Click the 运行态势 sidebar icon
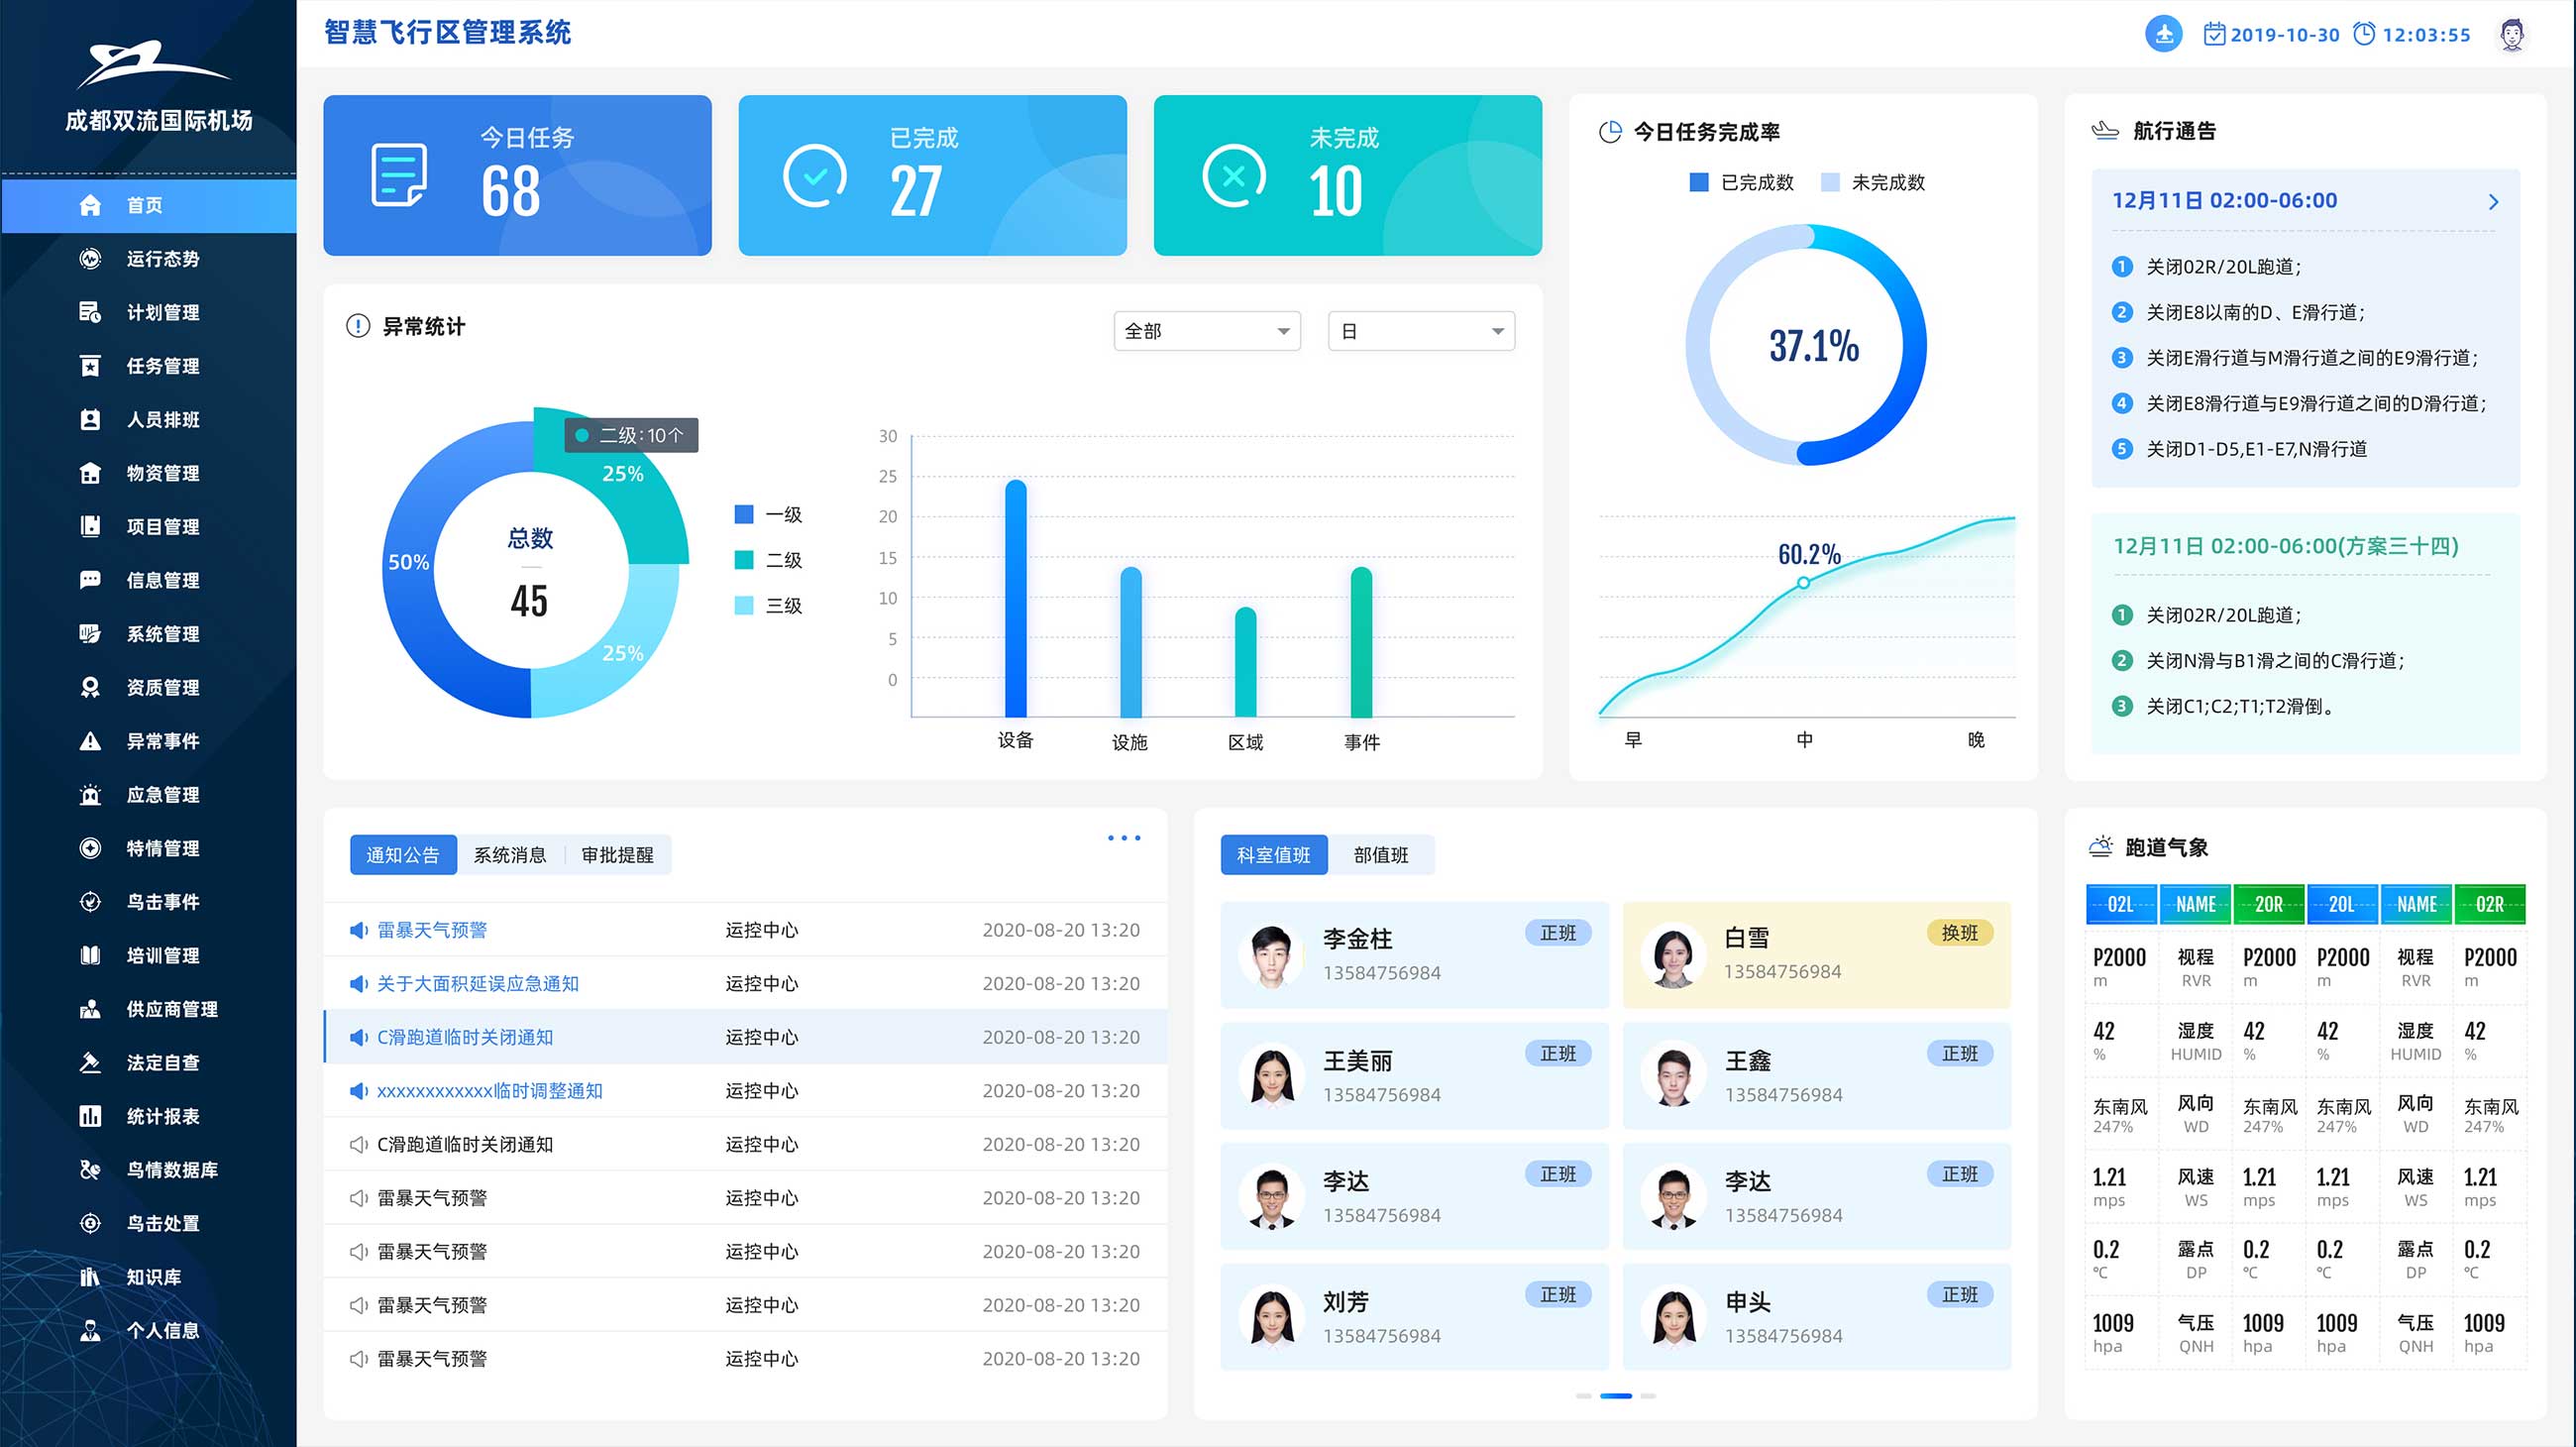The width and height of the screenshot is (2576, 1447). [x=90, y=259]
